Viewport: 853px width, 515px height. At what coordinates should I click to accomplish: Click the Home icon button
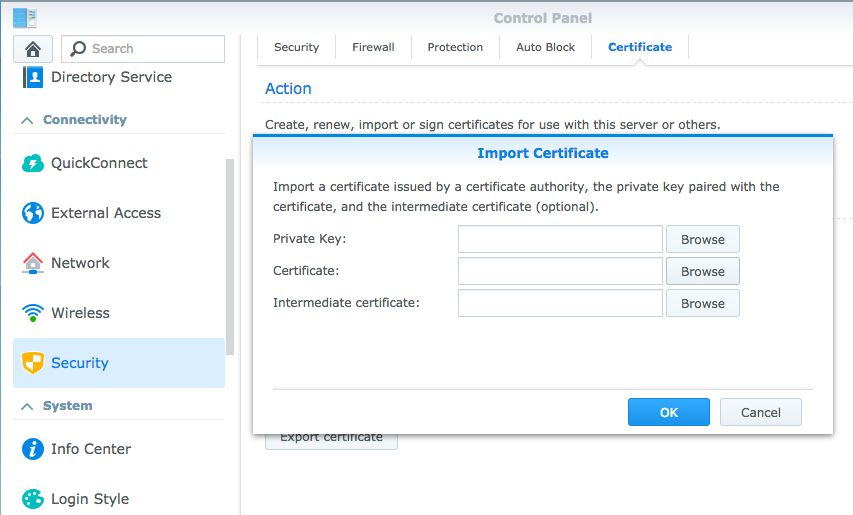tap(33, 49)
